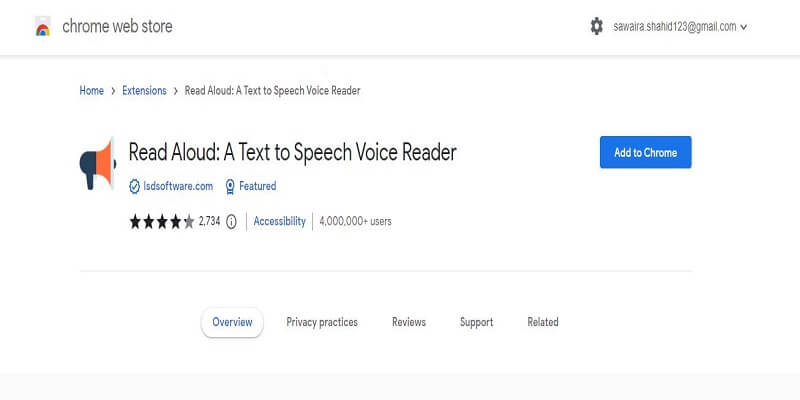Click the chrome web store title text
This screenshot has height=400, width=800.
coord(117,26)
